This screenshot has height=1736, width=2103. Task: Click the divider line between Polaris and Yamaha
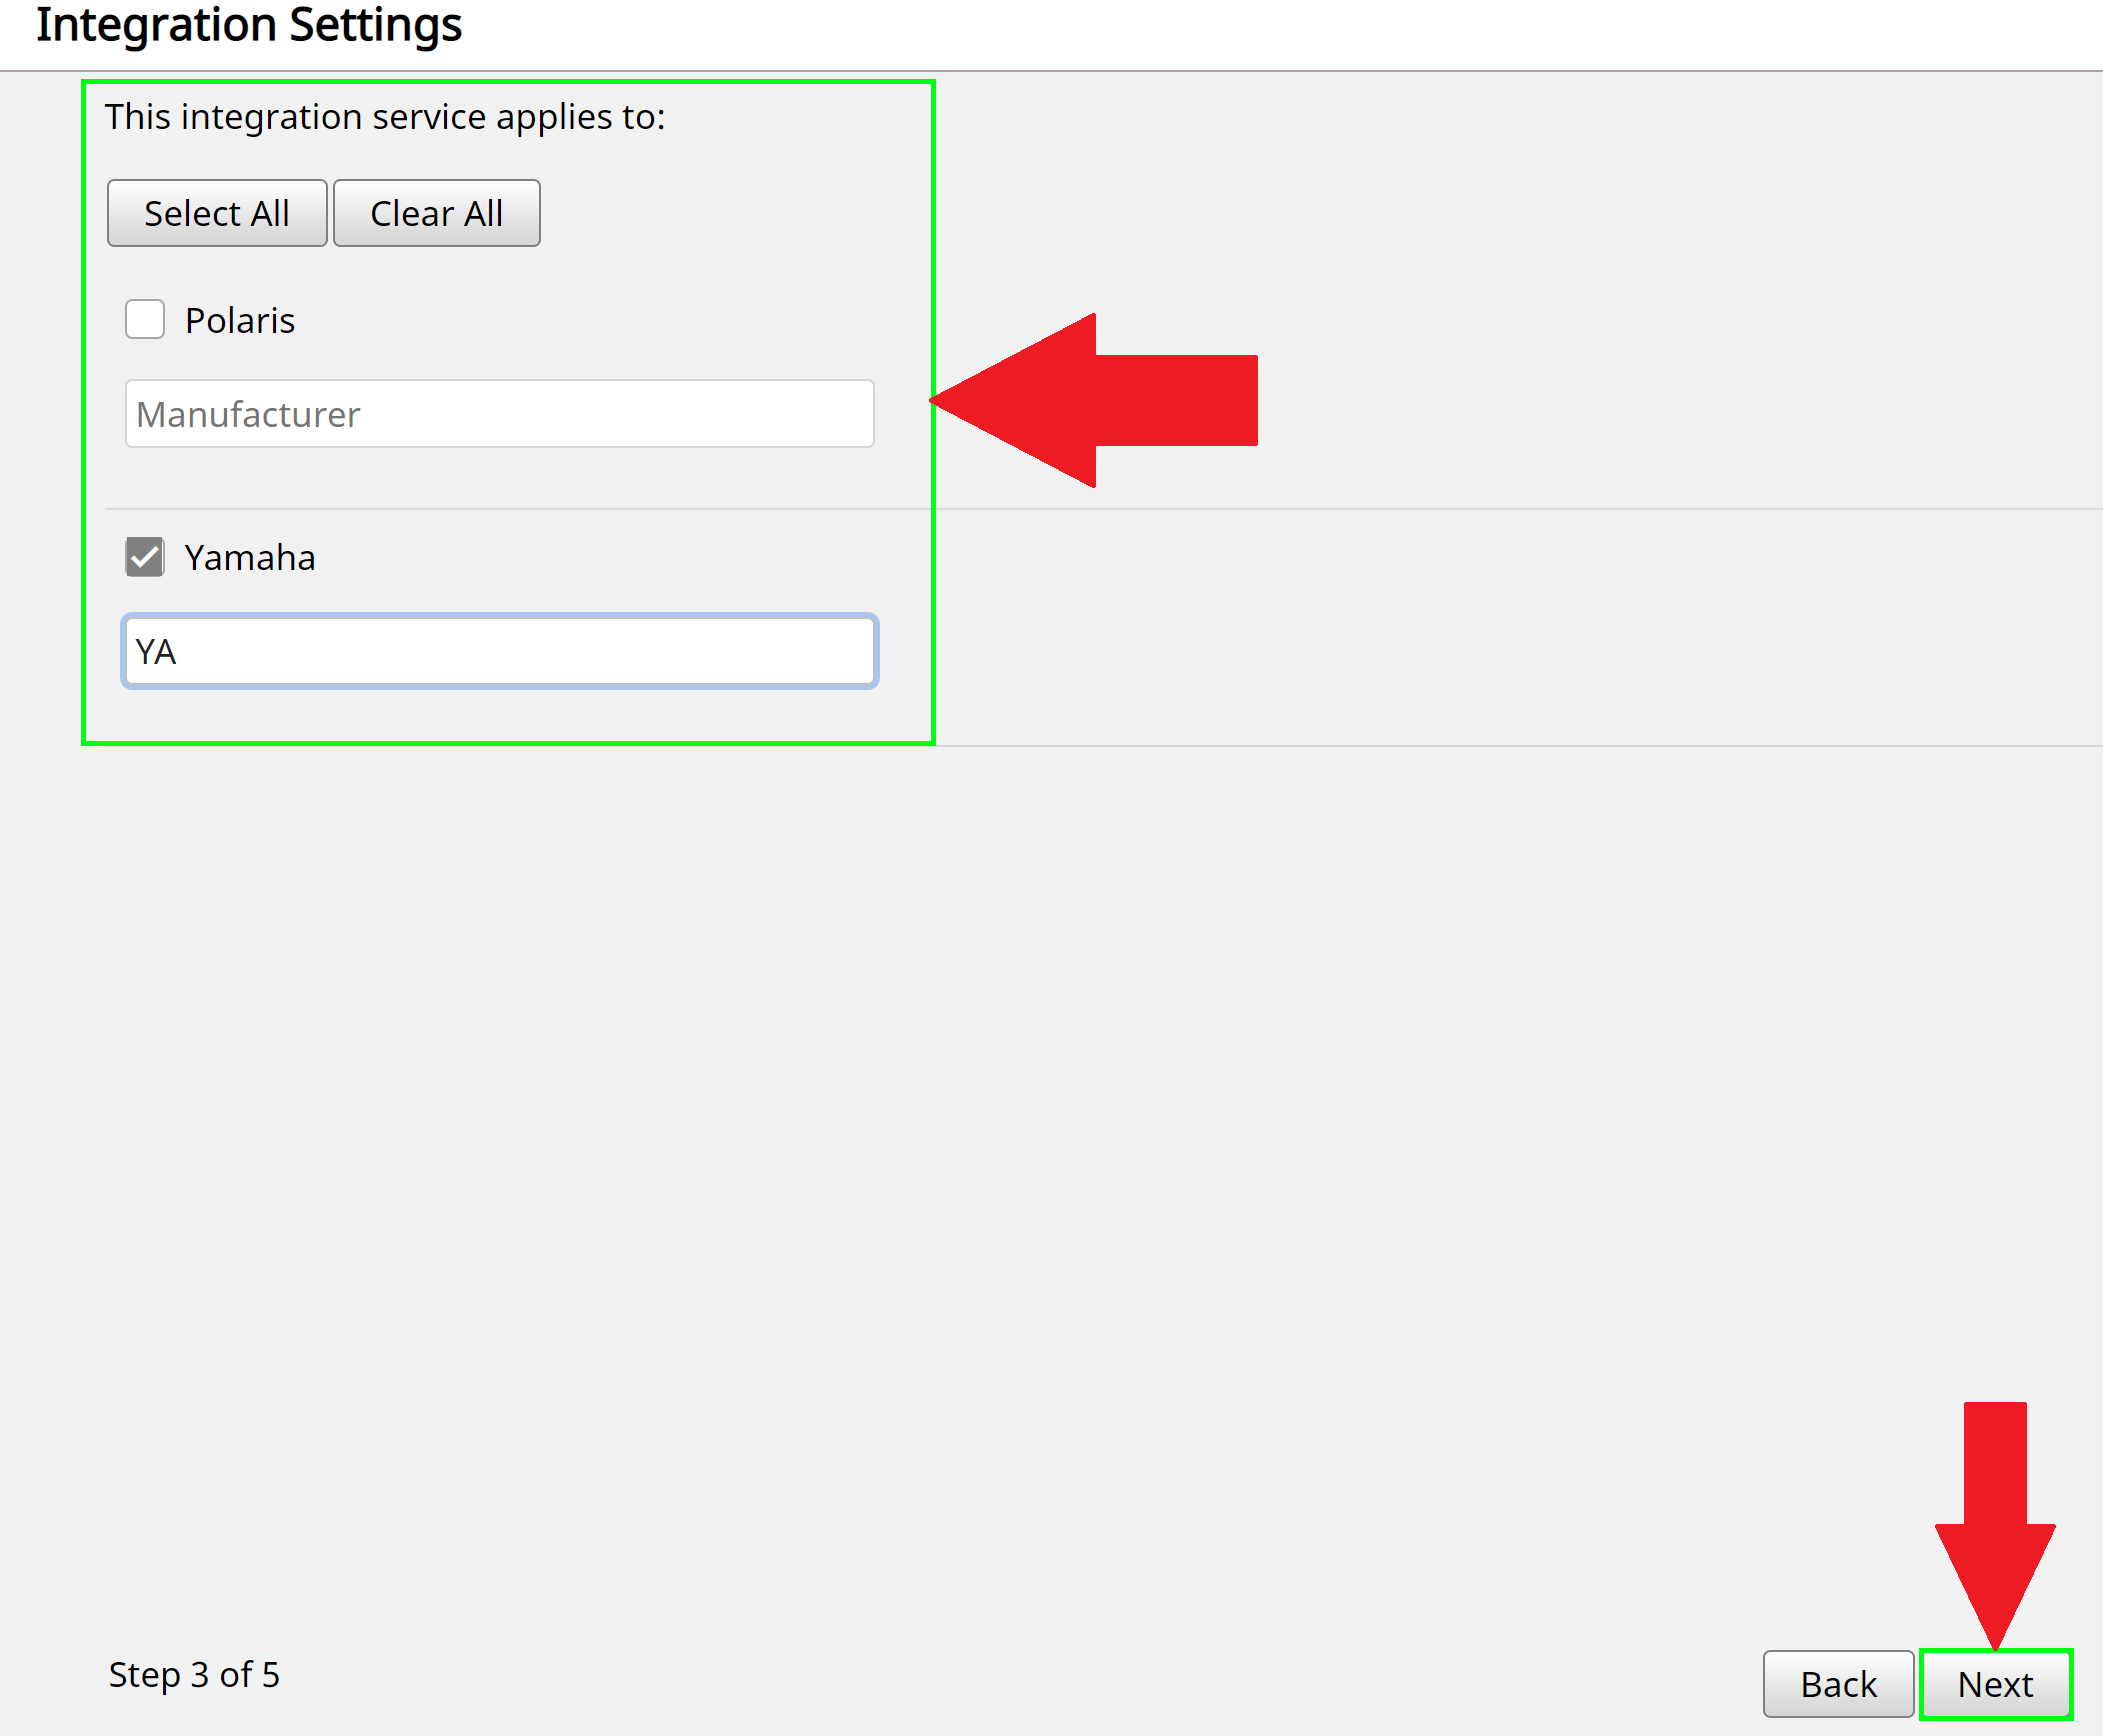(500, 509)
